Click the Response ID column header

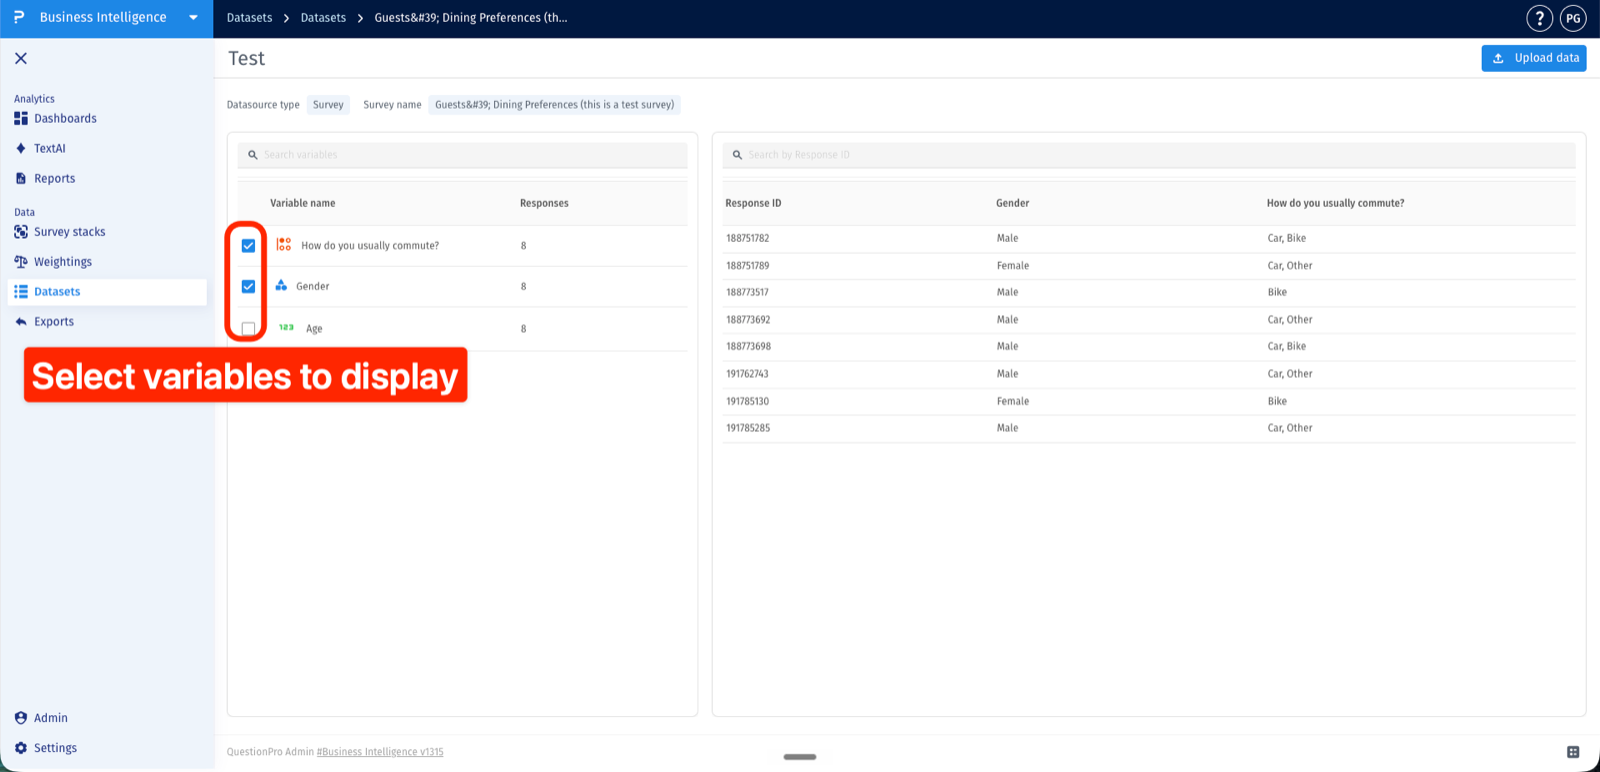(753, 203)
